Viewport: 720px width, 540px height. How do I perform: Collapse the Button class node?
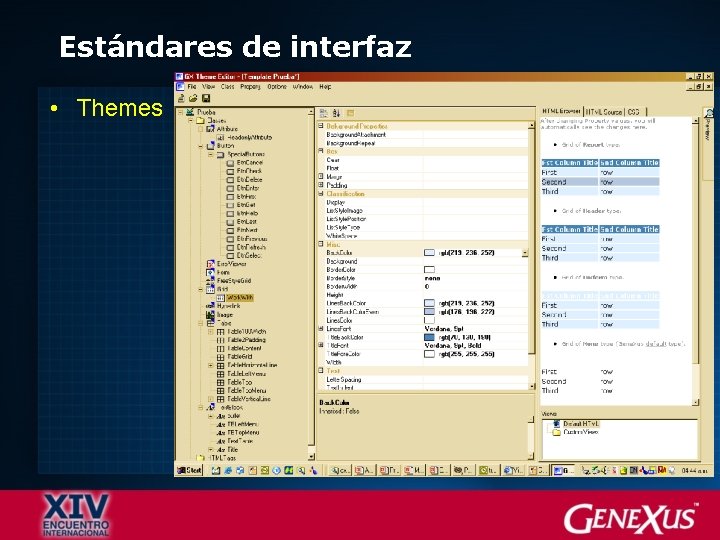[x=201, y=146]
